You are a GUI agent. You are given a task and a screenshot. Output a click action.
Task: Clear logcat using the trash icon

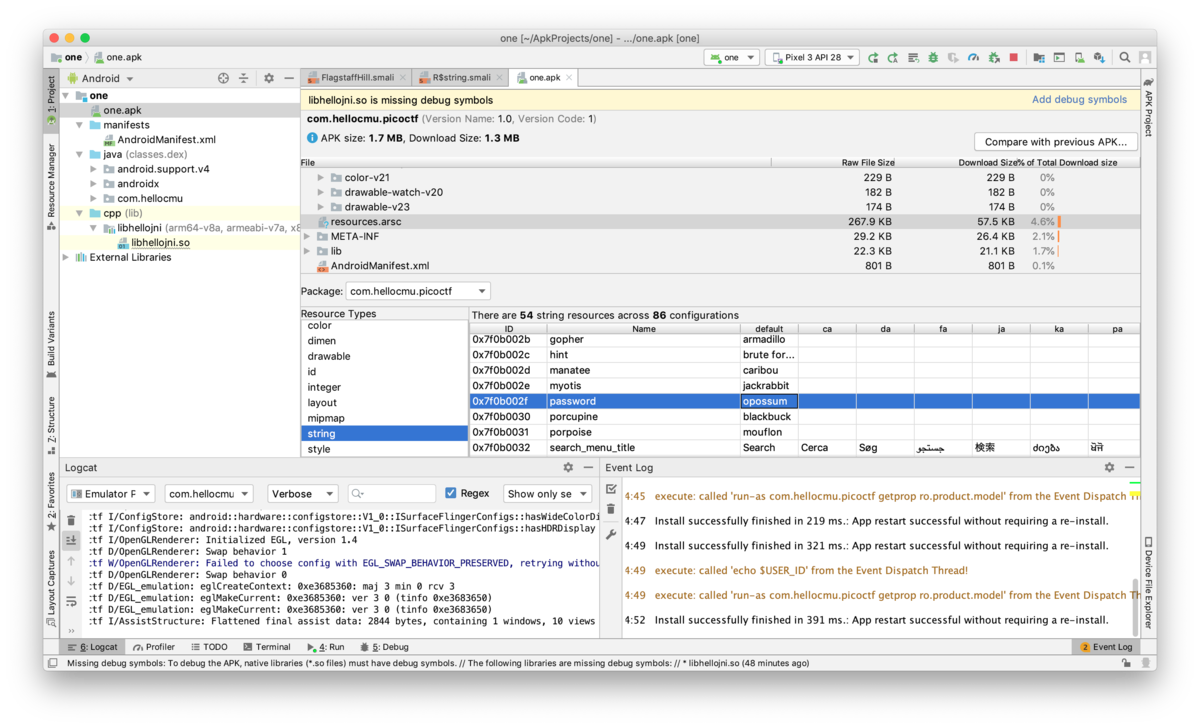pos(71,520)
